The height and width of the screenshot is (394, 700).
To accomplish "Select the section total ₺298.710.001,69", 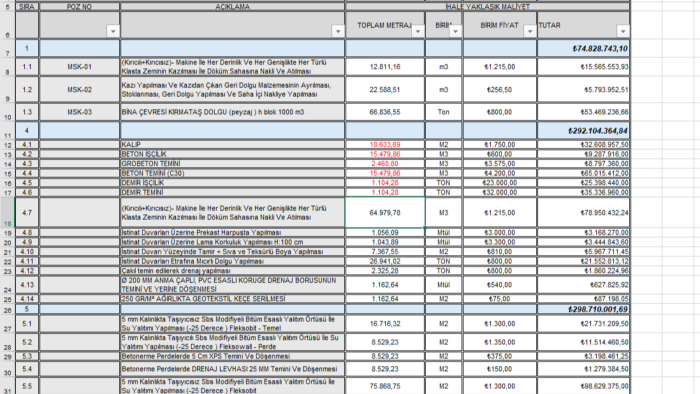I will (x=583, y=309).
